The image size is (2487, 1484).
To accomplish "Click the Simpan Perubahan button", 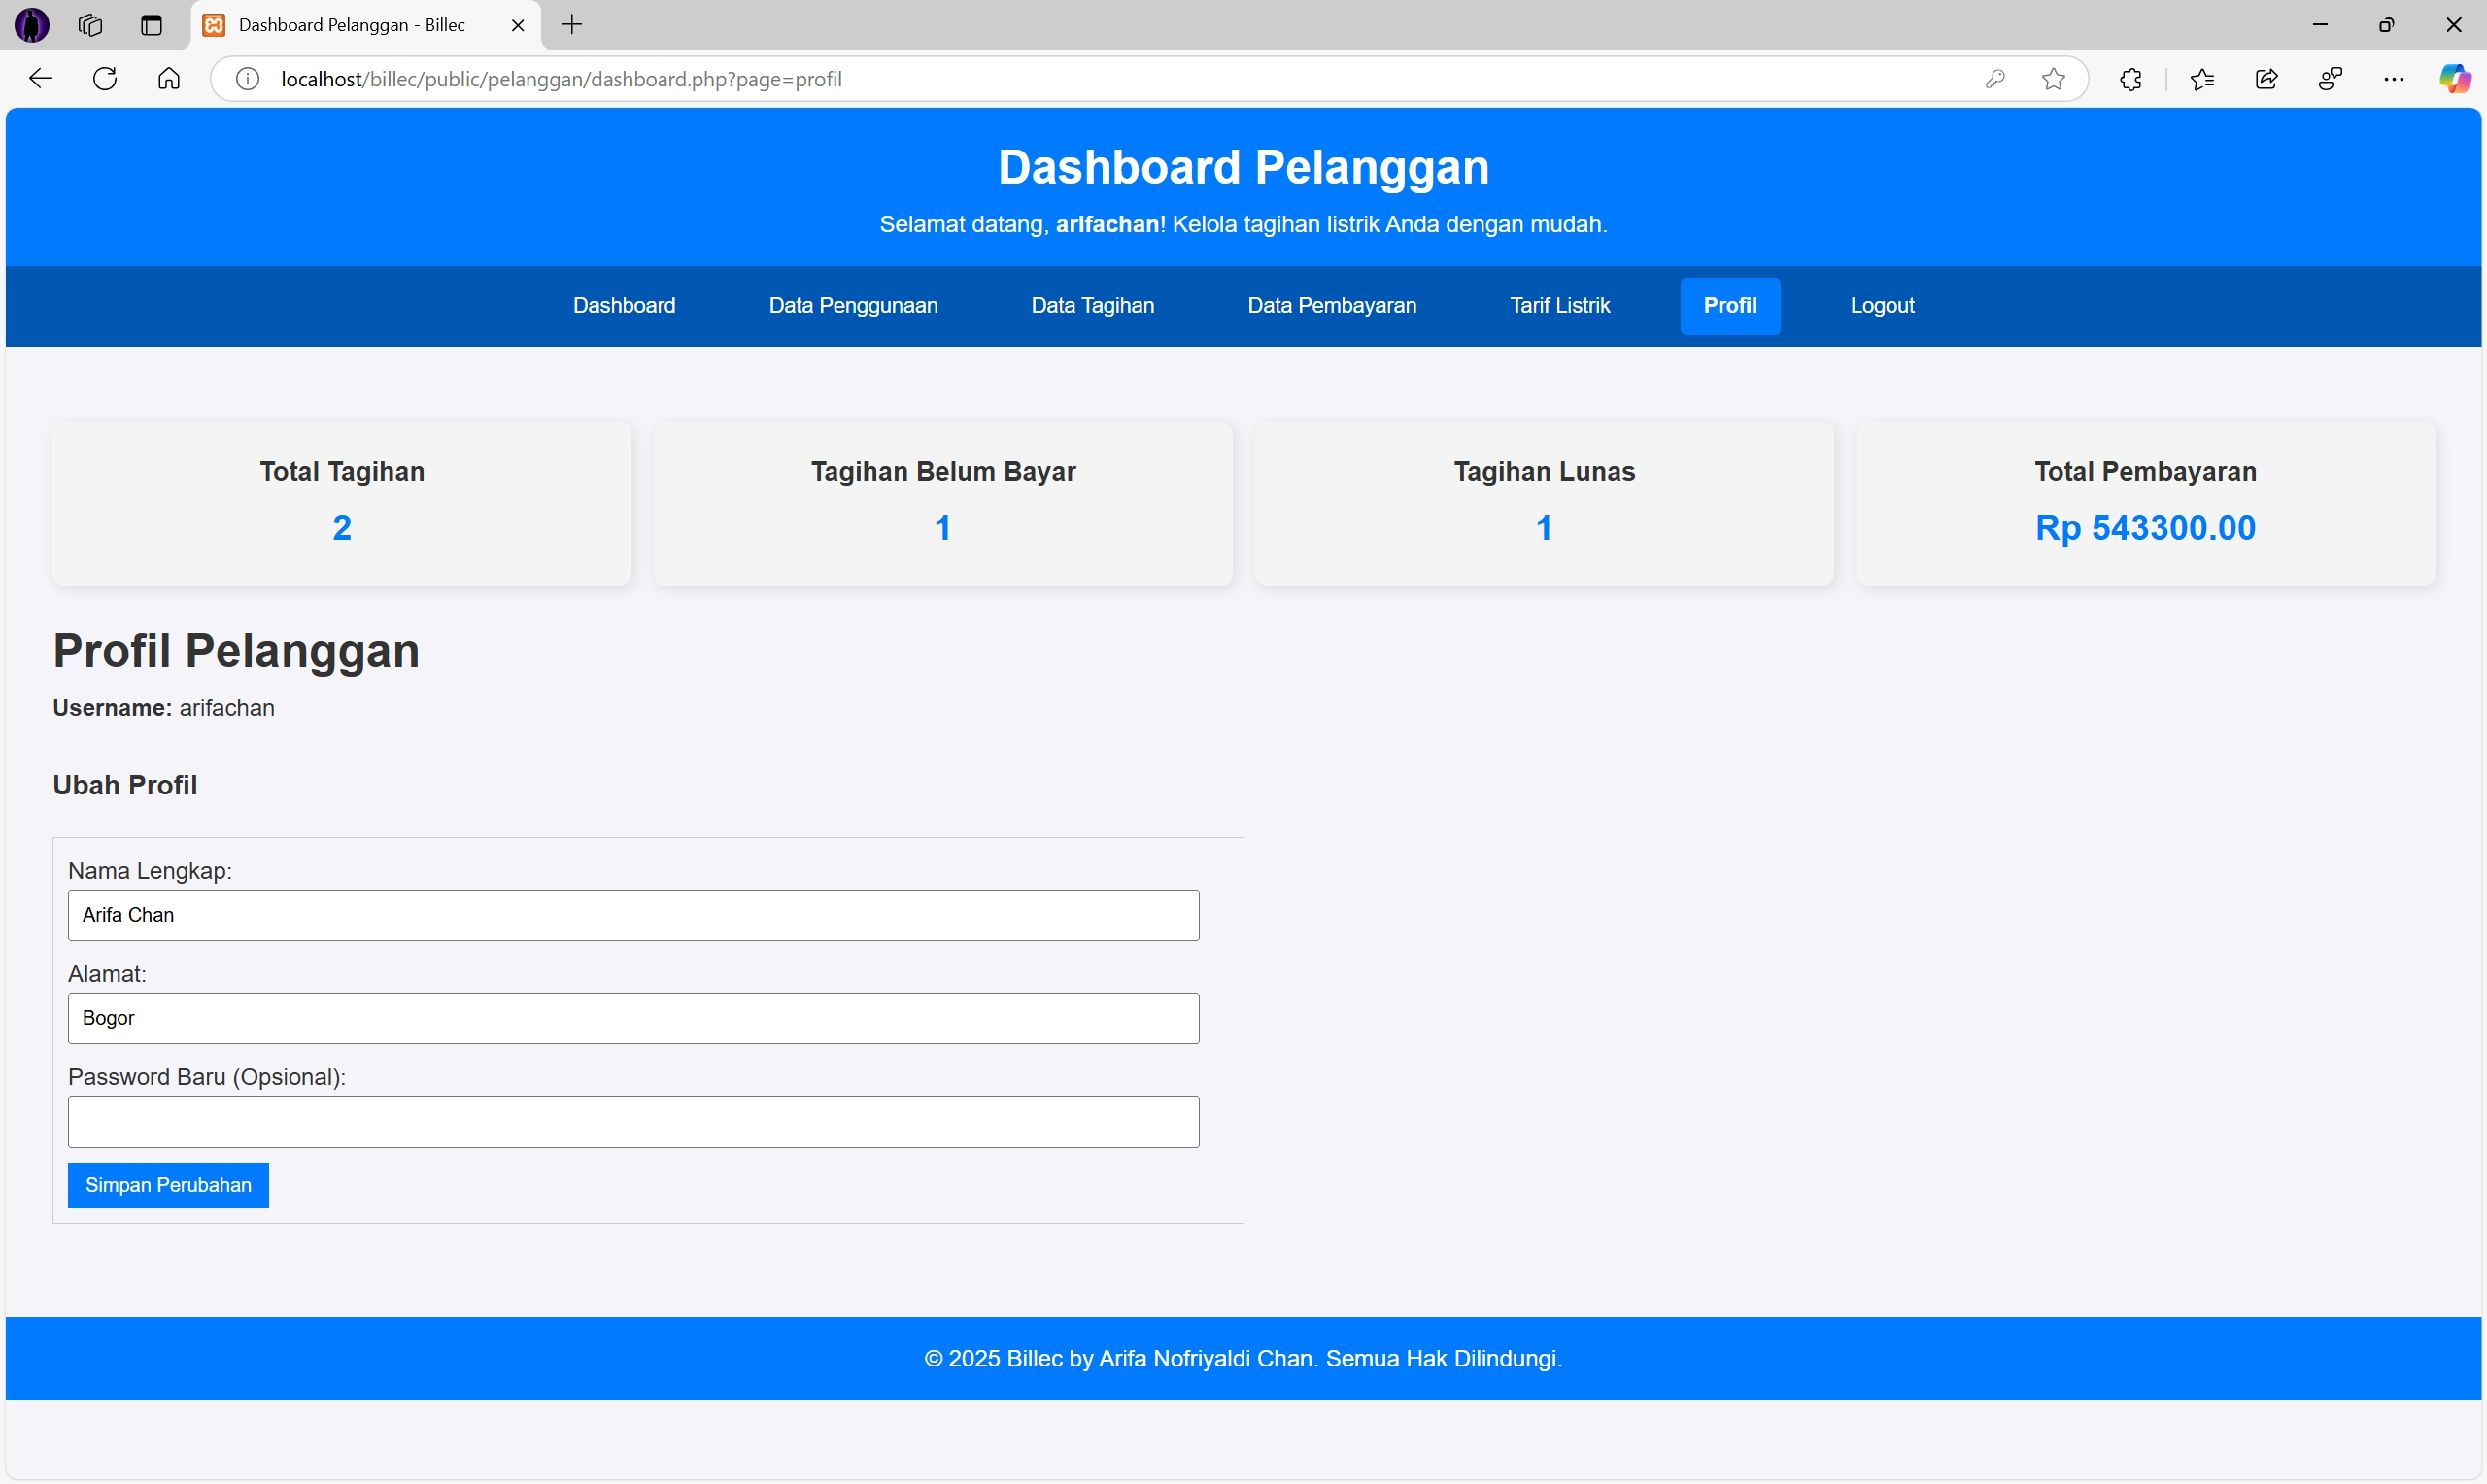I will point(168,1185).
